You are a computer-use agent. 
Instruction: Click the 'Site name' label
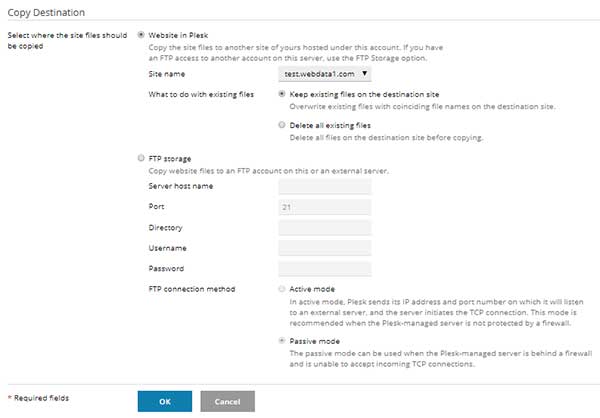coord(167,74)
